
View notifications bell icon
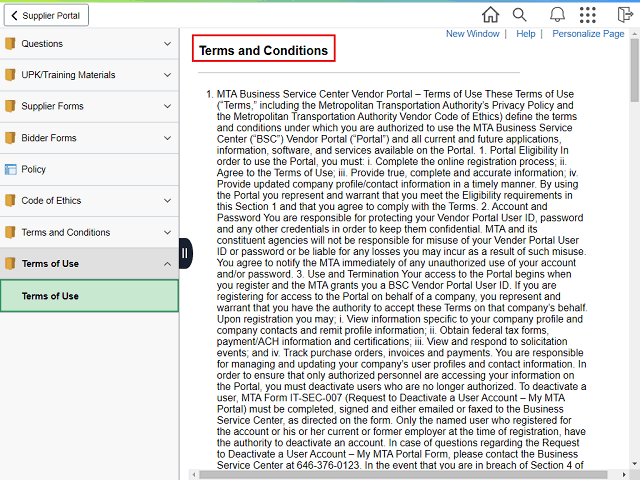tap(557, 15)
